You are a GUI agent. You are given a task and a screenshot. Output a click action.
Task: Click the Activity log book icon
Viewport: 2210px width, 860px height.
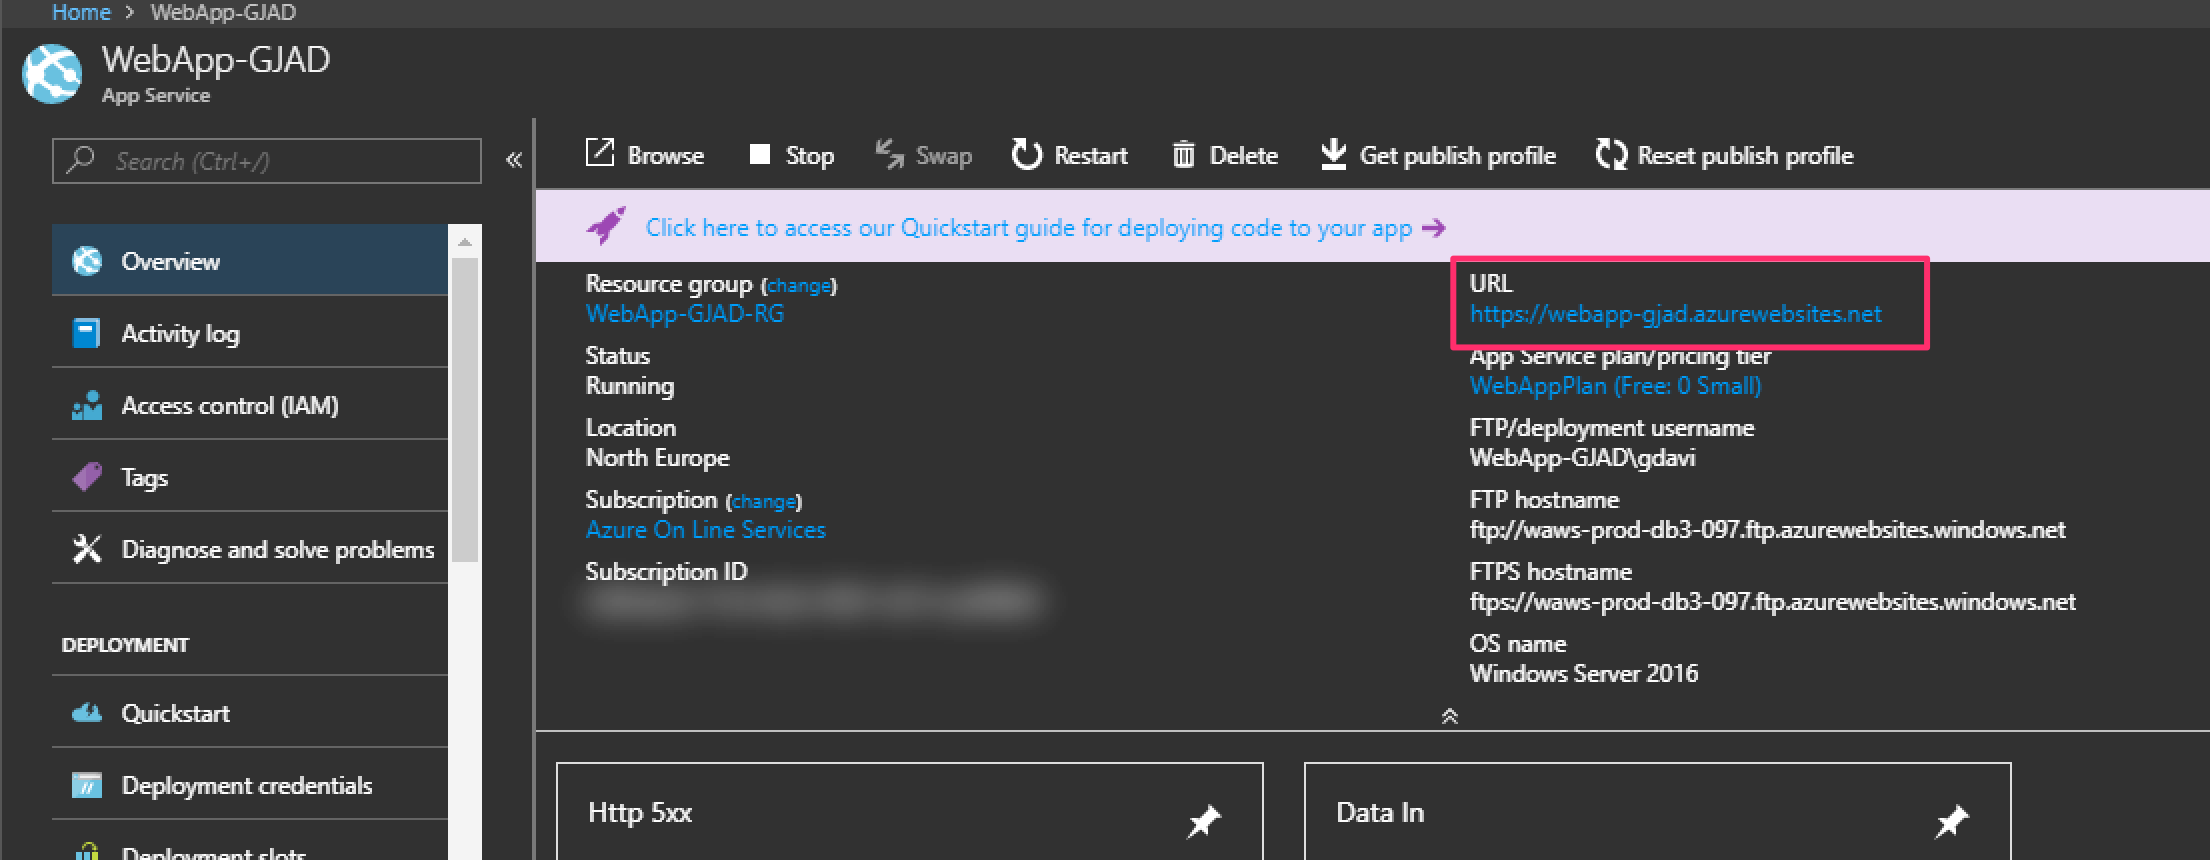point(87,333)
